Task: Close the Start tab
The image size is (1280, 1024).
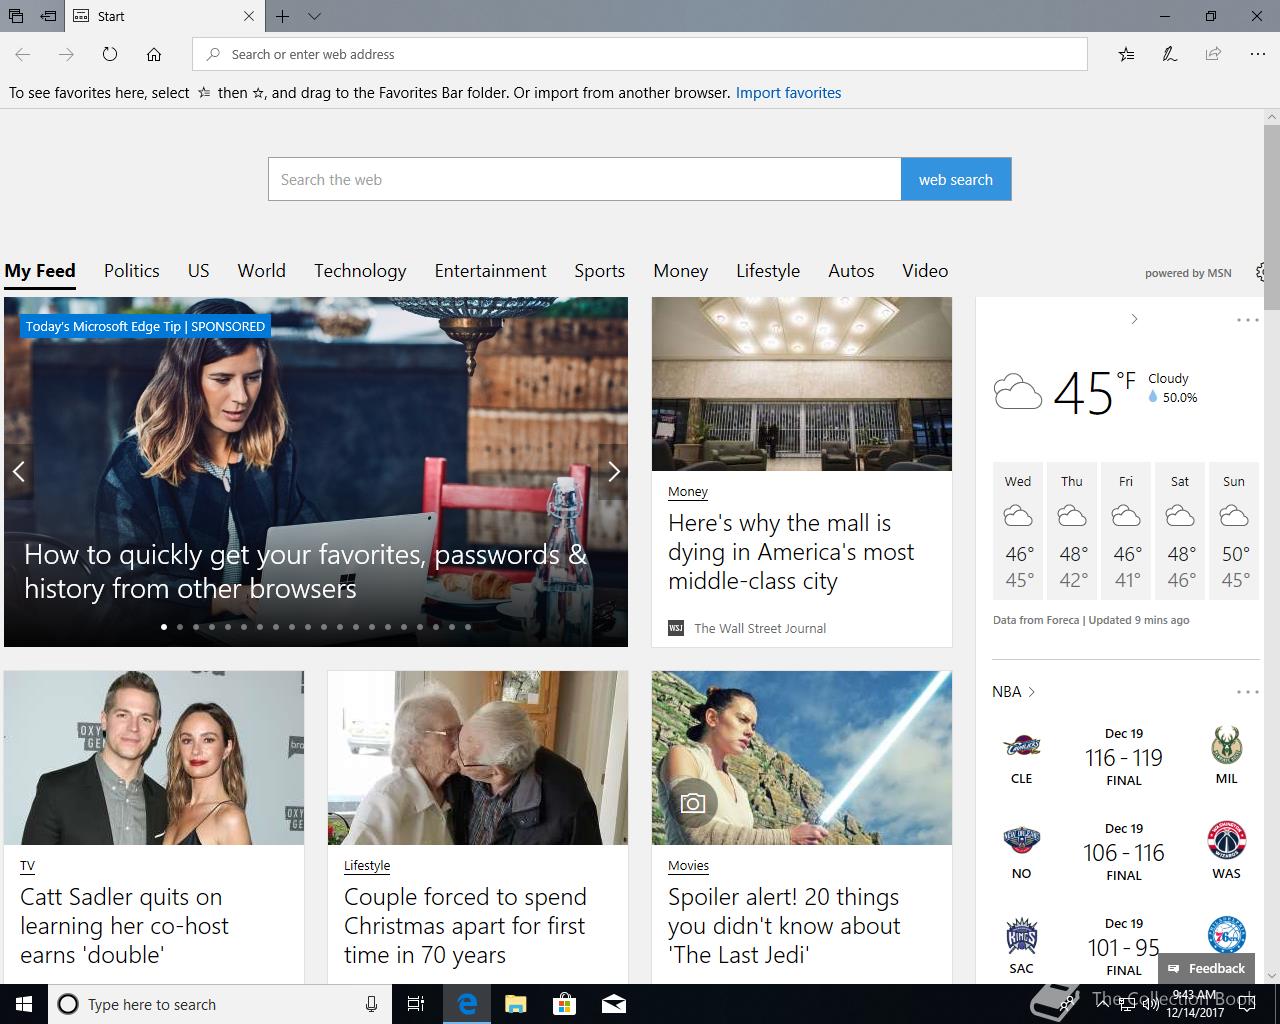Action: coord(249,16)
